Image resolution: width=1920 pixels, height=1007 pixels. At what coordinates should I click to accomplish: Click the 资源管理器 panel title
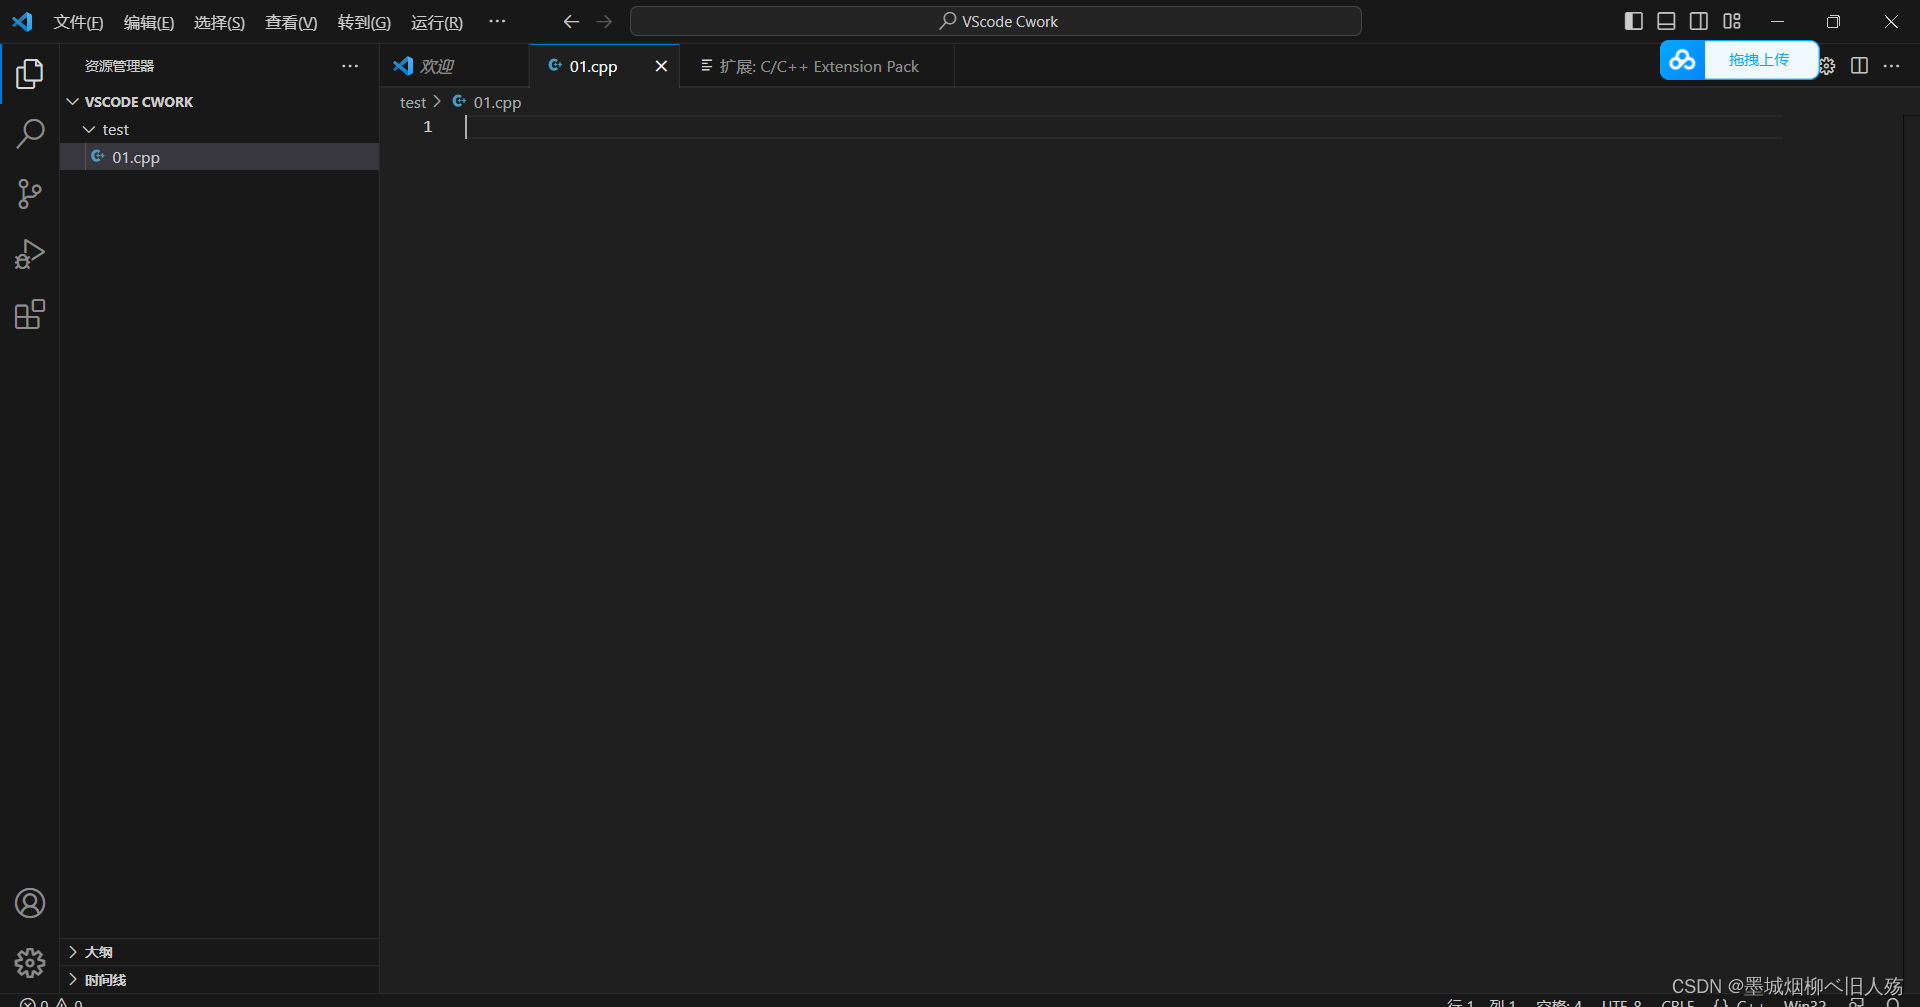(119, 66)
